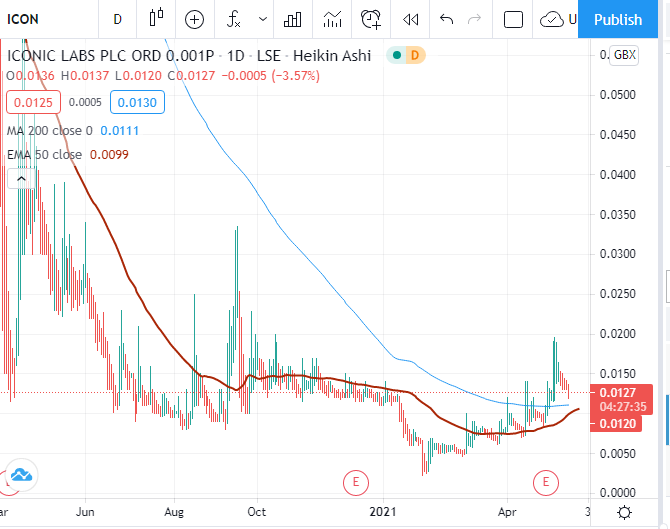Open chart settings gear icon
Image resolution: width=670 pixels, height=529 pixels.
[x=624, y=512]
